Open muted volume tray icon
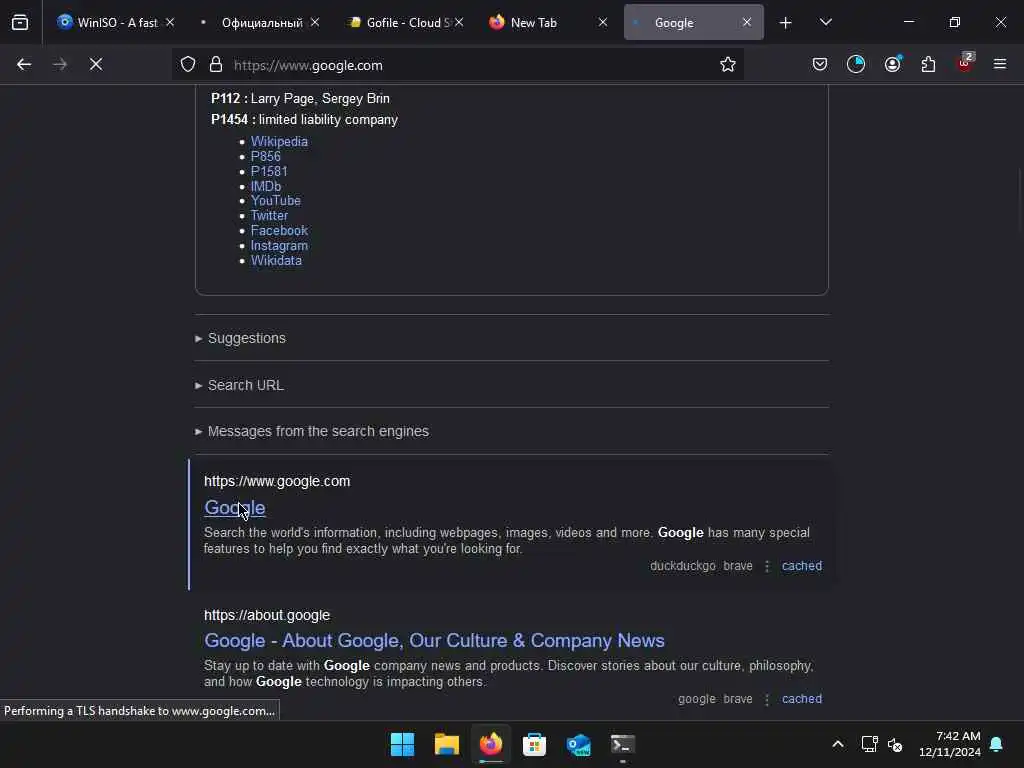1024x768 pixels. [895, 744]
